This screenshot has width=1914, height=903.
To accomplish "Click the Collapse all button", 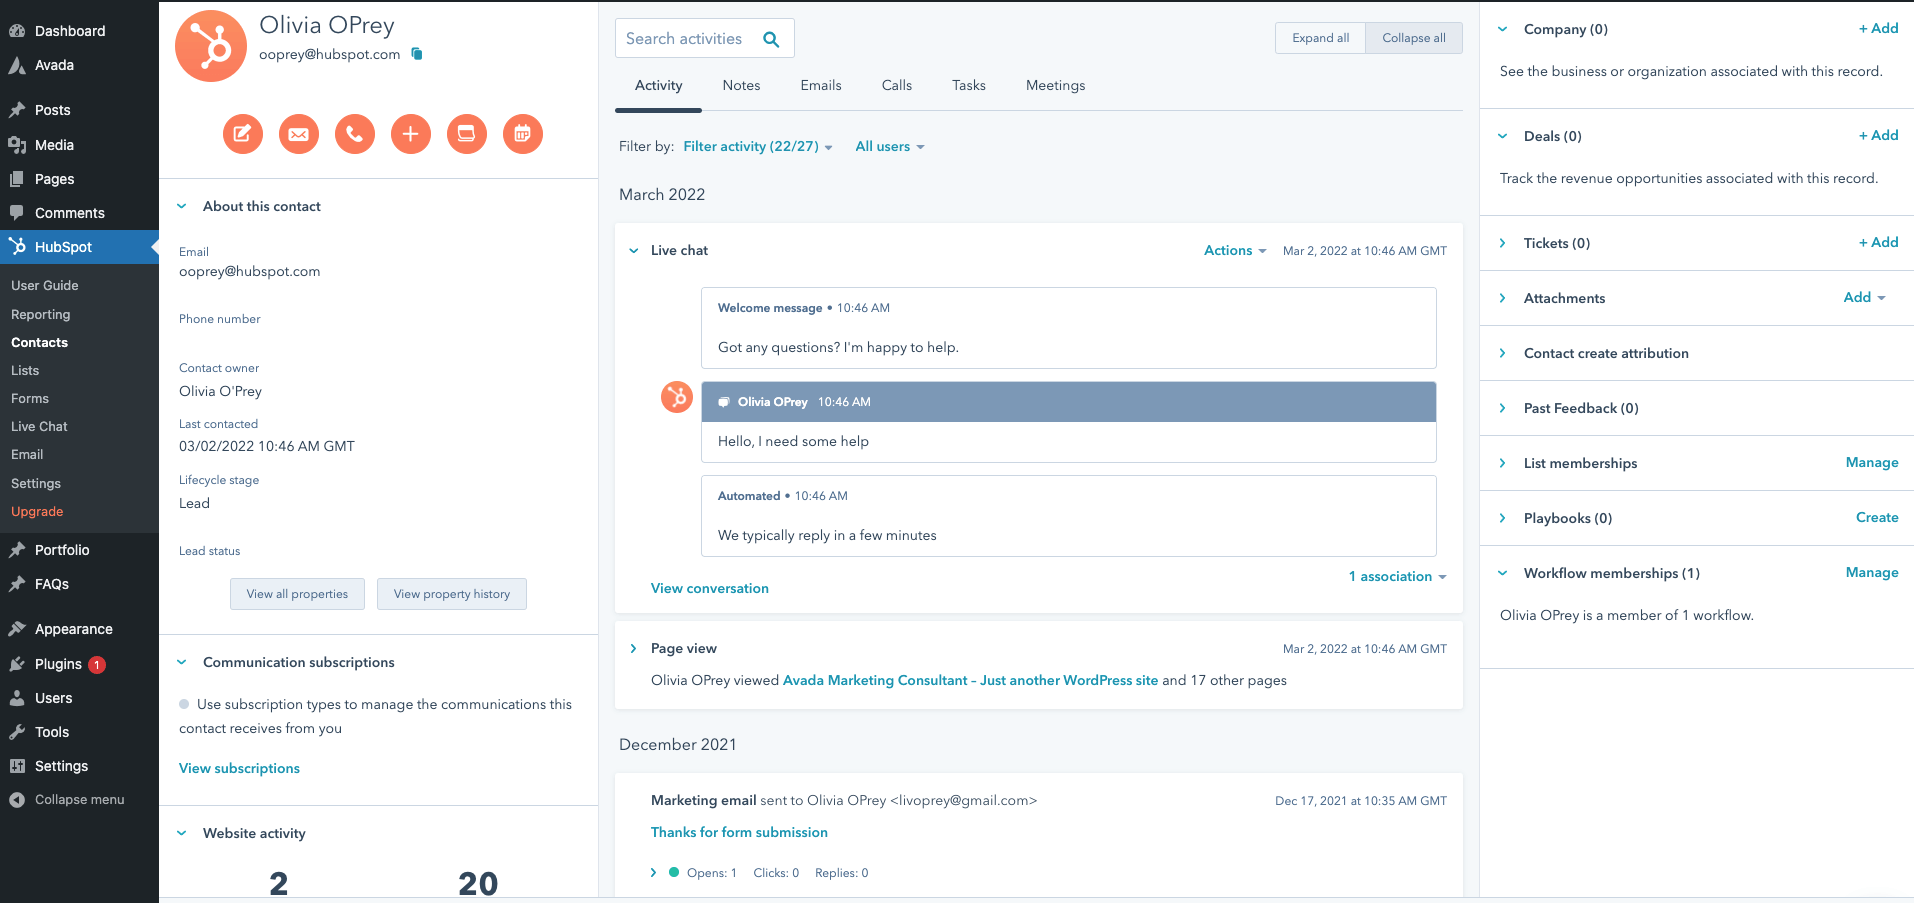I will tap(1414, 38).
